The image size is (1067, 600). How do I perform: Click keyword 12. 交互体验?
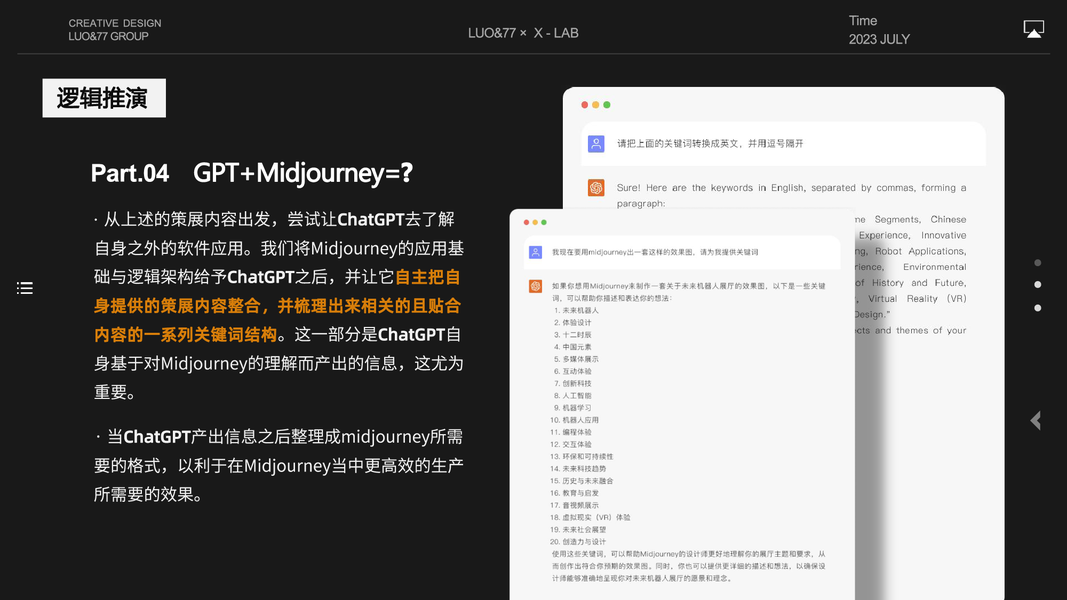[x=570, y=445]
